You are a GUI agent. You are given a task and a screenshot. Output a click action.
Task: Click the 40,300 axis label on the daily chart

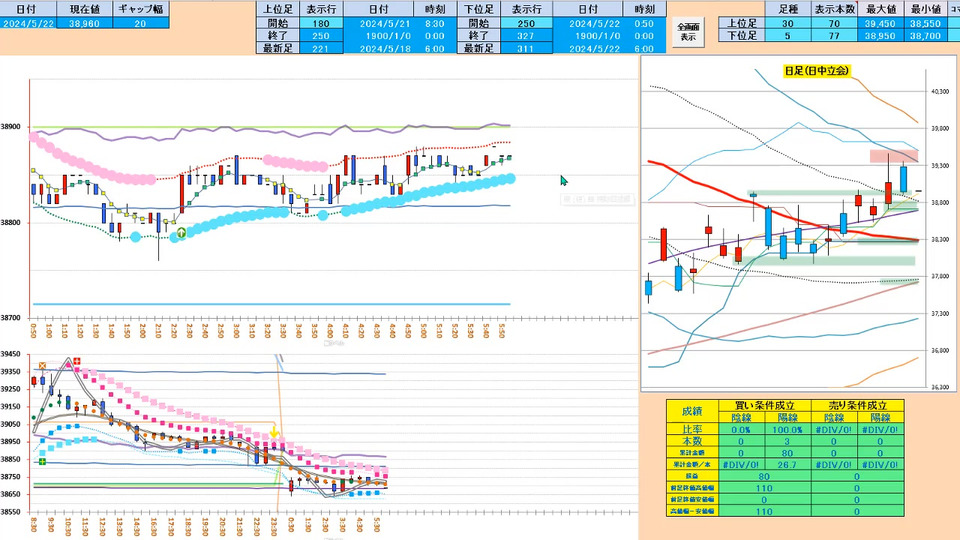(940, 91)
